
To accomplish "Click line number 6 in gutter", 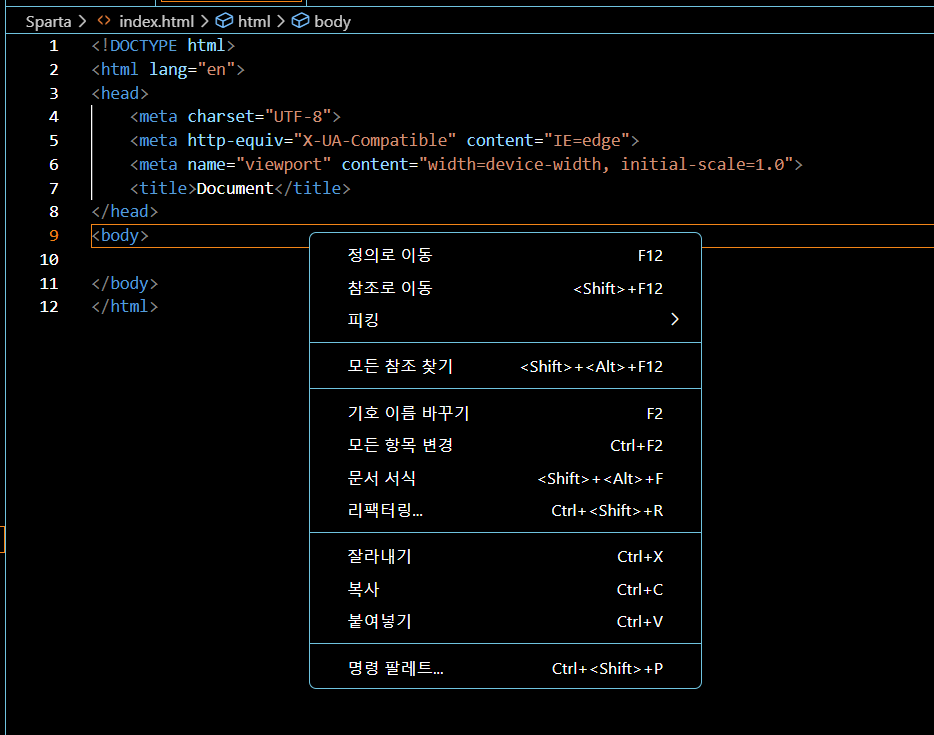I will 54,164.
